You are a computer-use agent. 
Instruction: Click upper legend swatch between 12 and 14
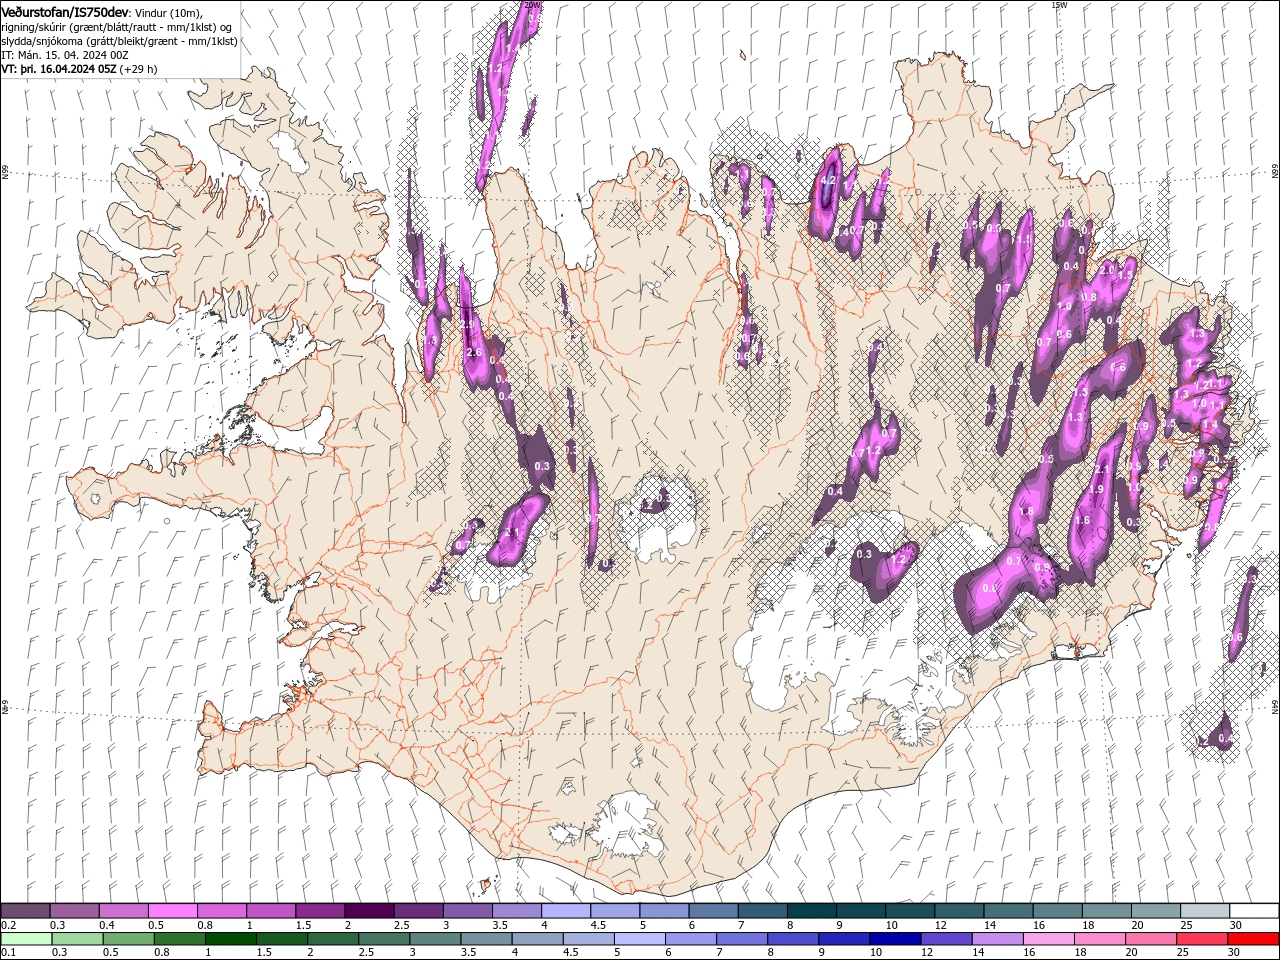[959, 911]
